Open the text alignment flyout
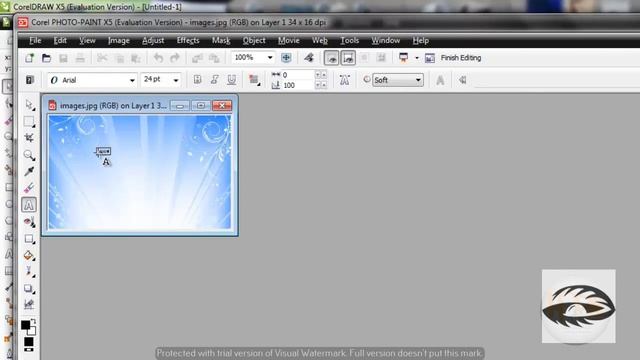640x360 pixels. tap(254, 80)
